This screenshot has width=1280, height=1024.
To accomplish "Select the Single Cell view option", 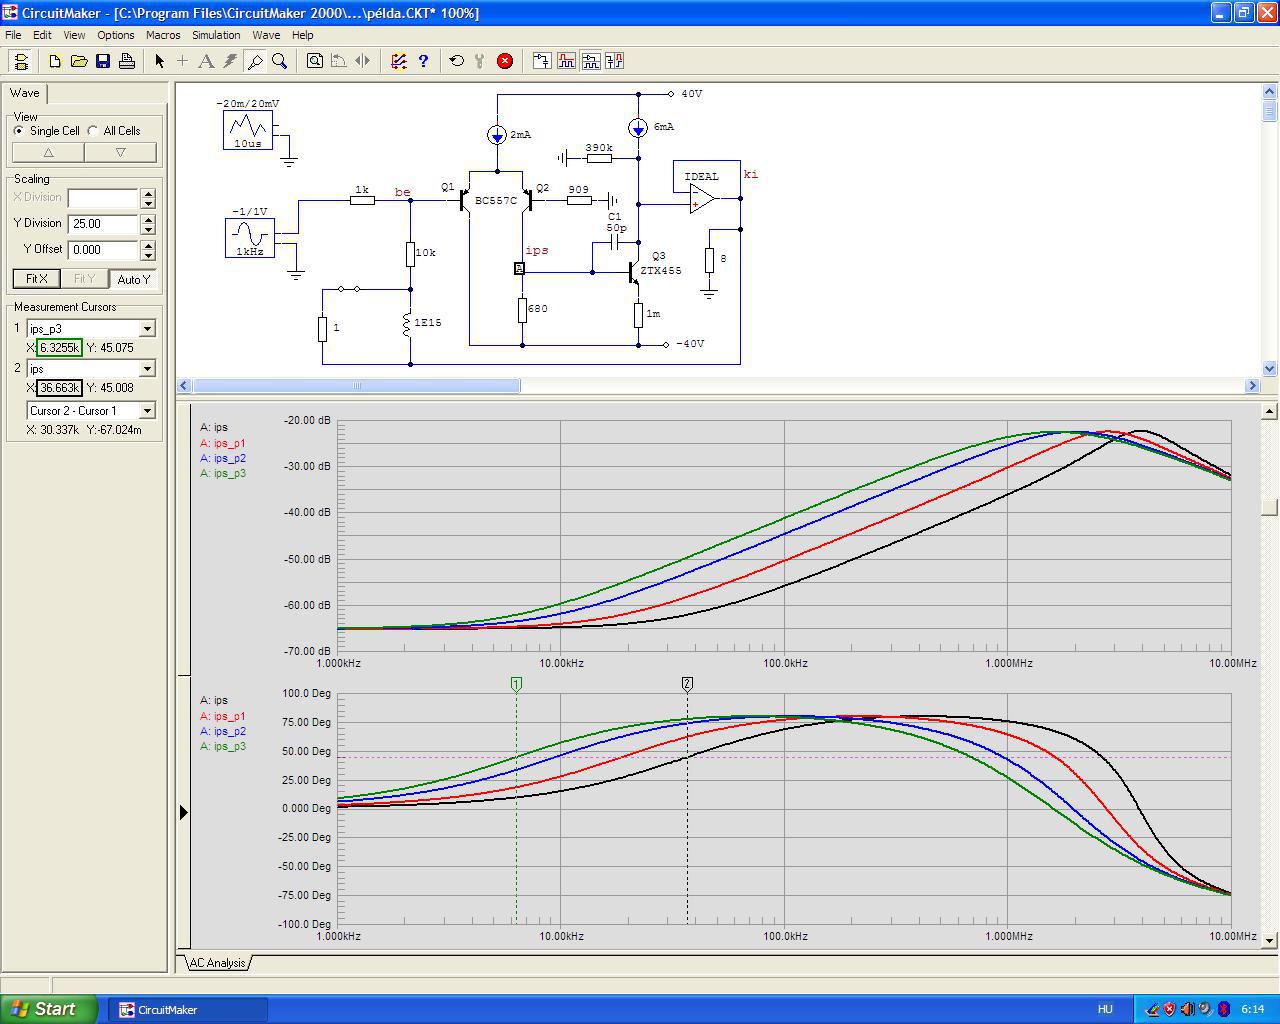I will (x=19, y=131).
